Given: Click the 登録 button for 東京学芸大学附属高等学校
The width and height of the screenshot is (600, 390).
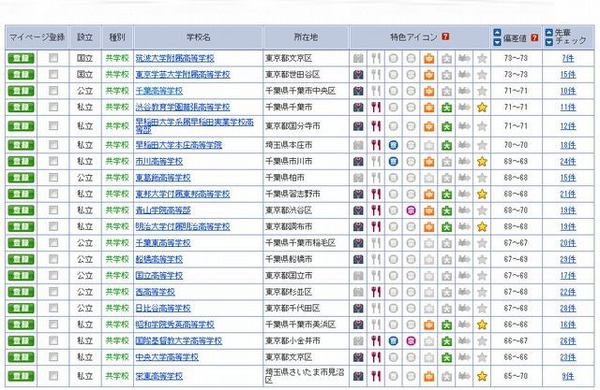Looking at the screenshot, I should point(21,75).
